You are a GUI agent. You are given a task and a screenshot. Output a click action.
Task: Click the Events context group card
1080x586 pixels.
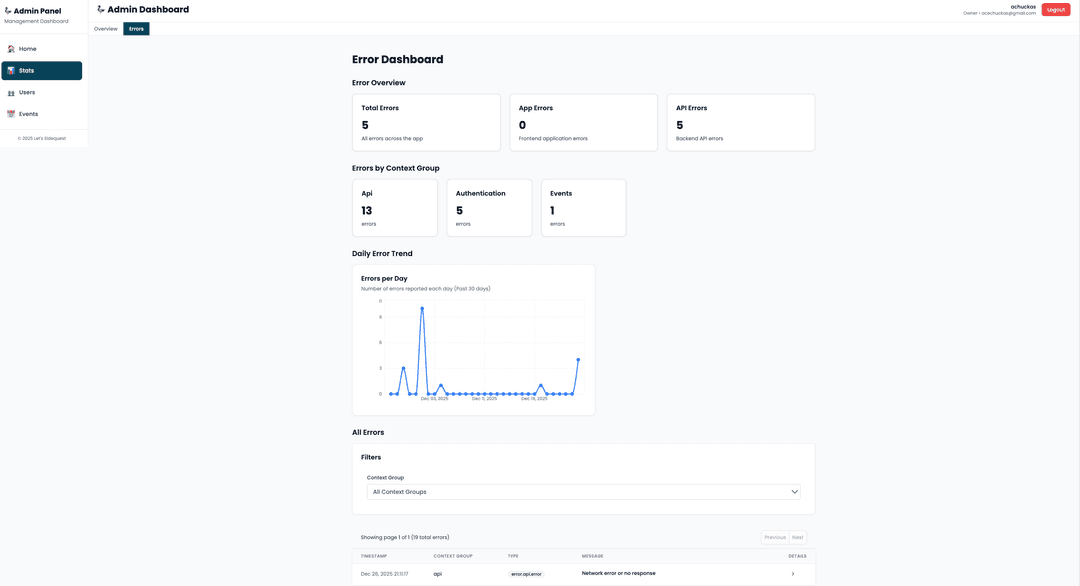(583, 208)
